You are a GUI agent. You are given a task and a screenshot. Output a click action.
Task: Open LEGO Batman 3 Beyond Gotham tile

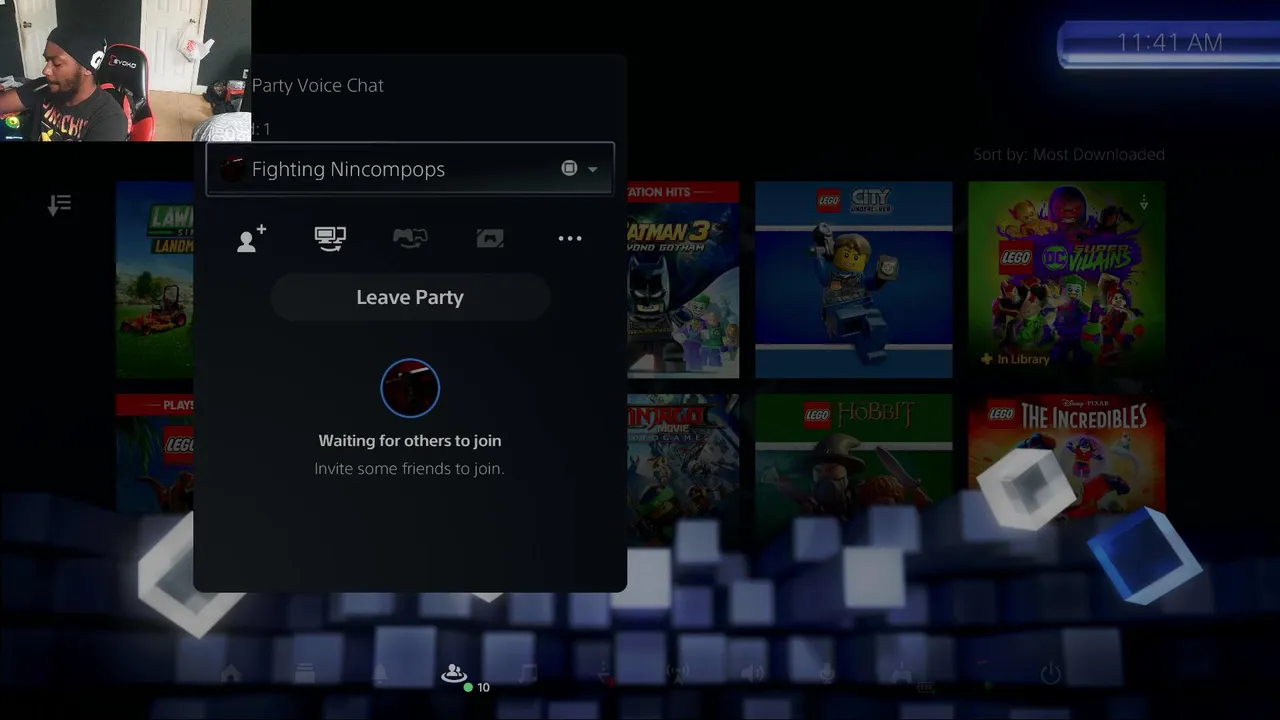click(x=683, y=280)
